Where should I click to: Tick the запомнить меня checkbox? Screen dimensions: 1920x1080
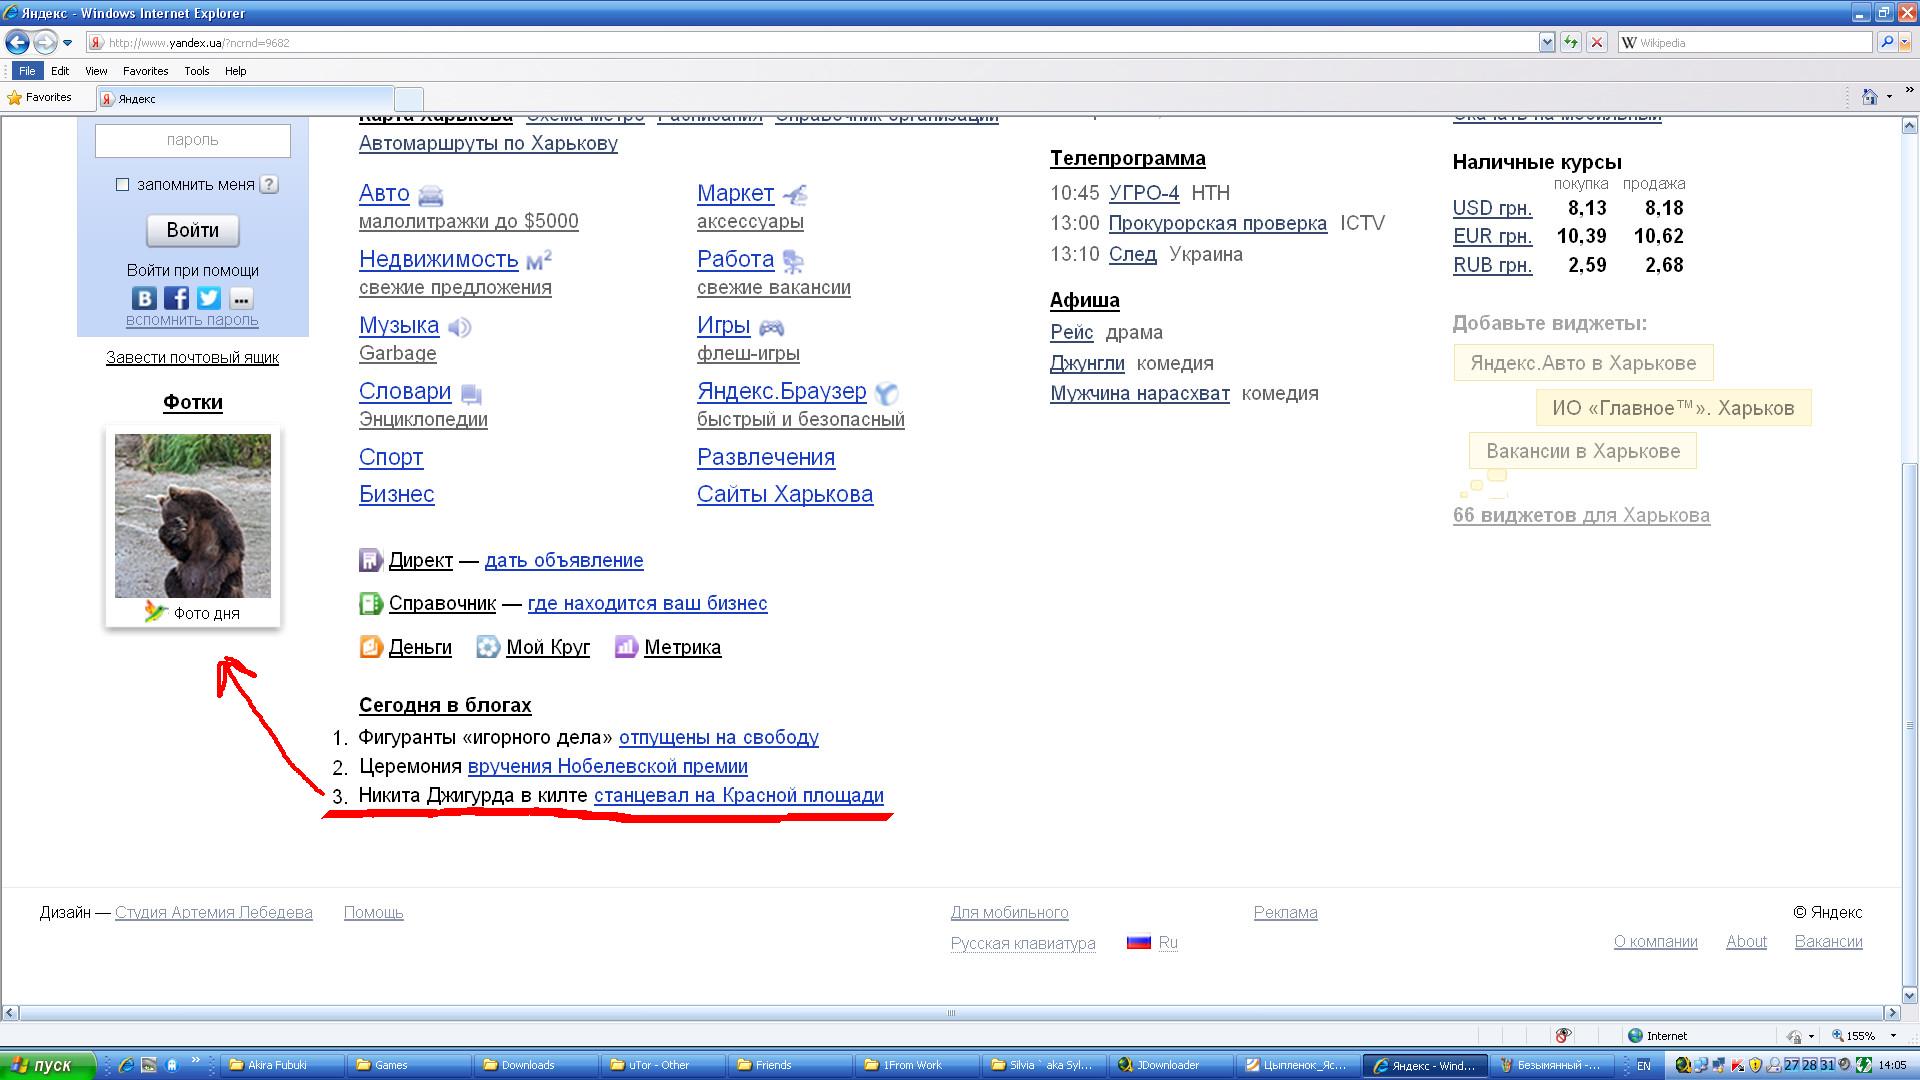122,185
